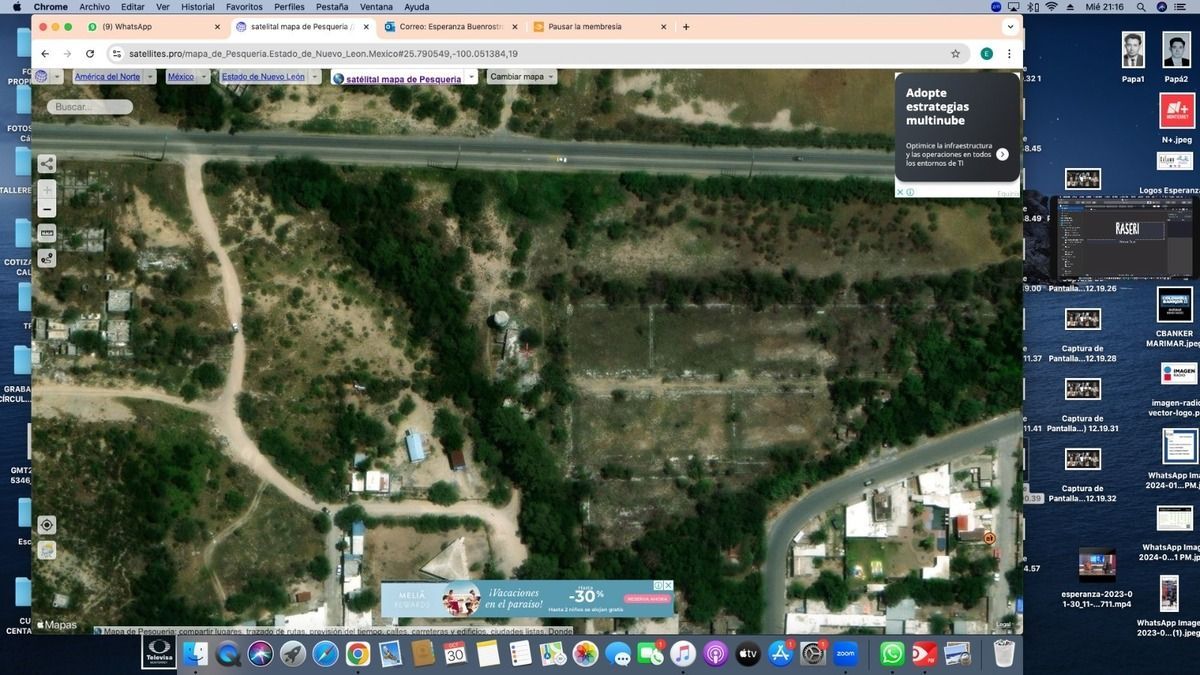Image resolution: width=1200 pixels, height=675 pixels.
Task: Expand the globe icon dropdown in breadcrumb
Action: [57, 77]
